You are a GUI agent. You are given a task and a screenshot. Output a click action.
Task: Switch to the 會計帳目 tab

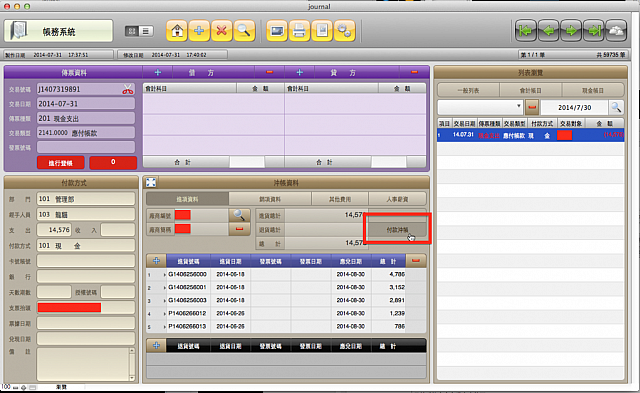click(530, 91)
